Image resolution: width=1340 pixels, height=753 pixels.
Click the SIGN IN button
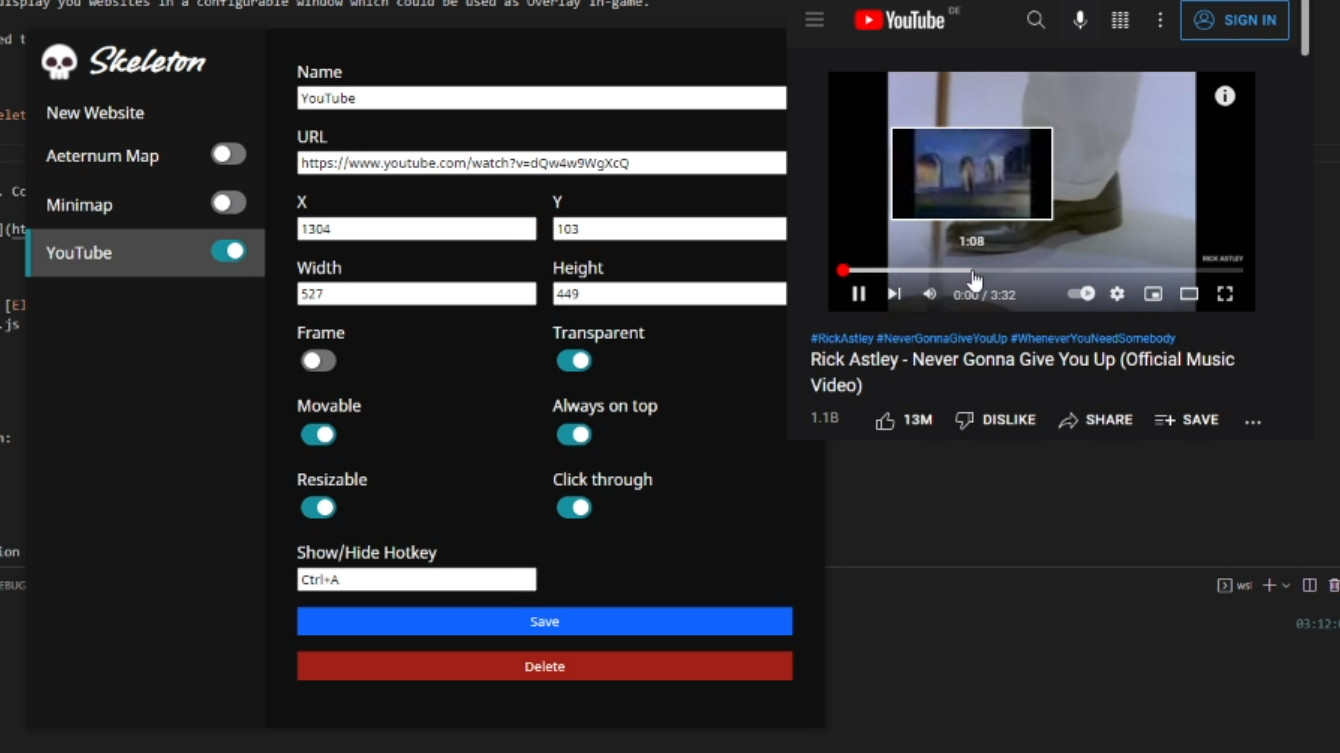click(1235, 20)
